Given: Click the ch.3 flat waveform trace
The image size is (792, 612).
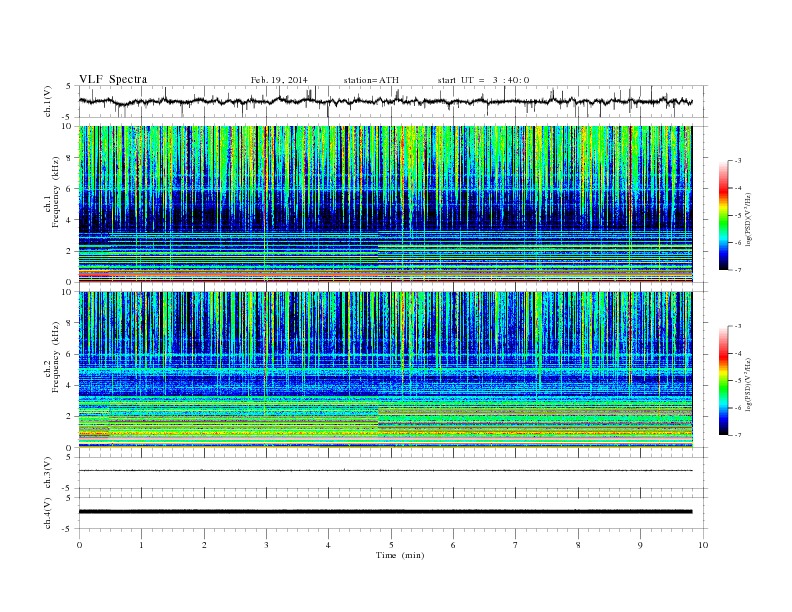Looking at the screenshot, I should pyautogui.click(x=386, y=471).
